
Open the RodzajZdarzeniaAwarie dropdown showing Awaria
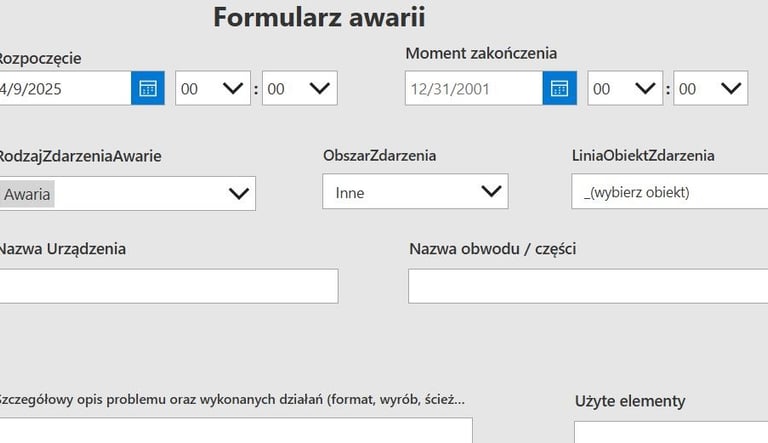coord(127,194)
